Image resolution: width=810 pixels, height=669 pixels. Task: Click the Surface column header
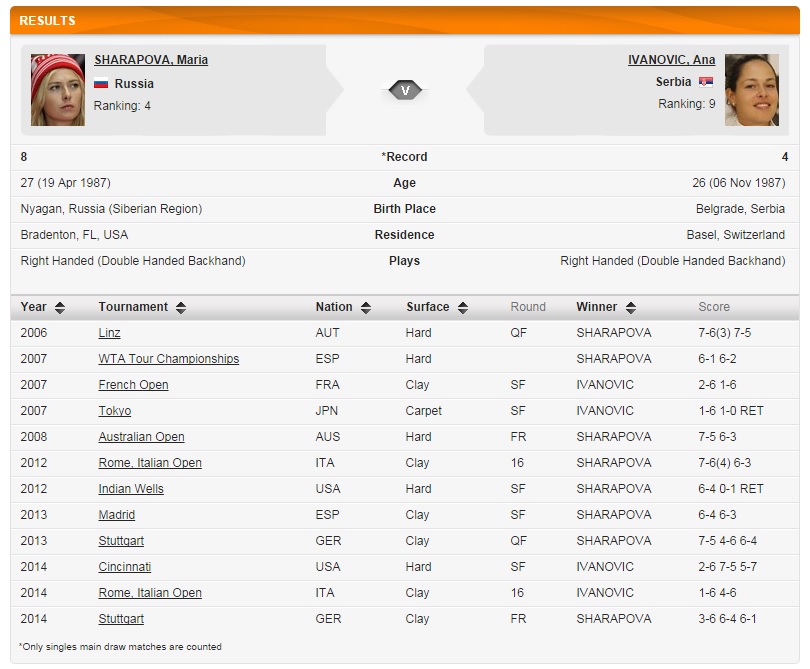coord(428,307)
